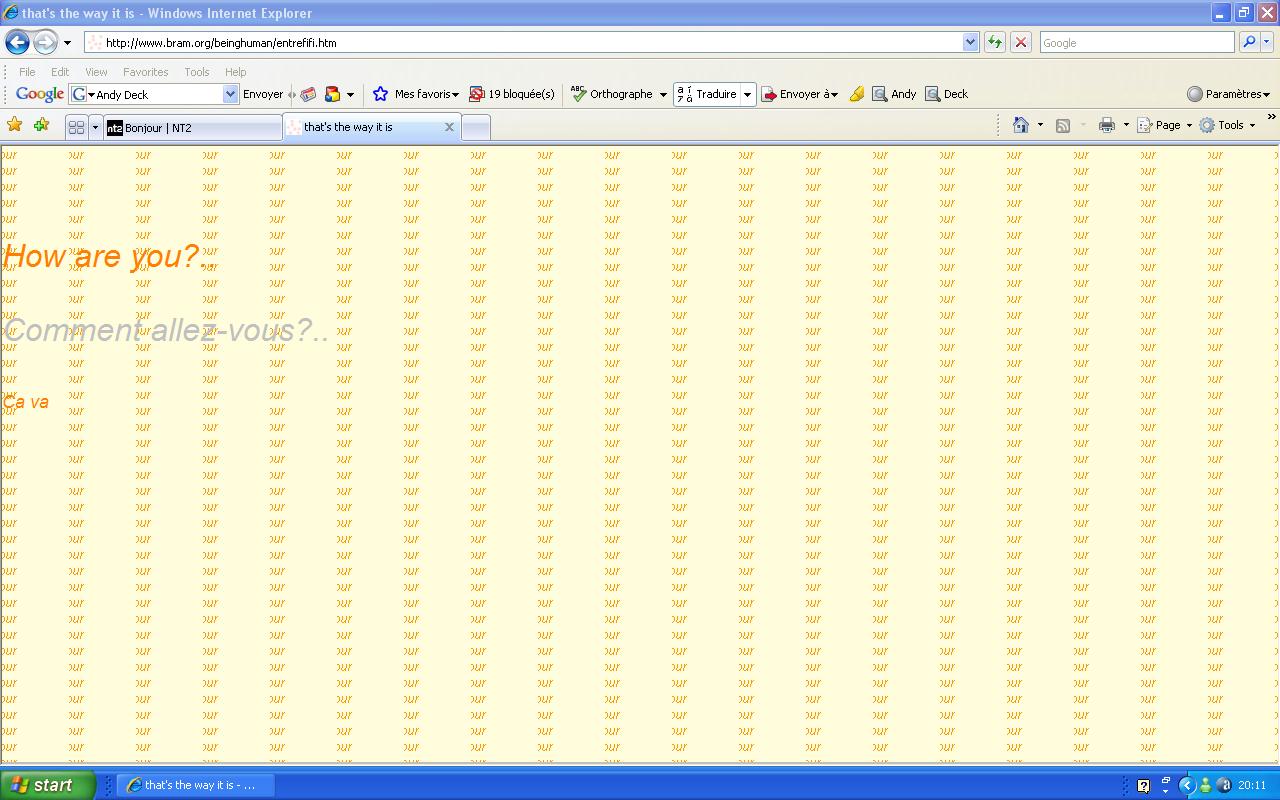This screenshot has height=800, width=1280.
Task: Expand the Google toolbar search history dropdown
Action: tap(230, 94)
